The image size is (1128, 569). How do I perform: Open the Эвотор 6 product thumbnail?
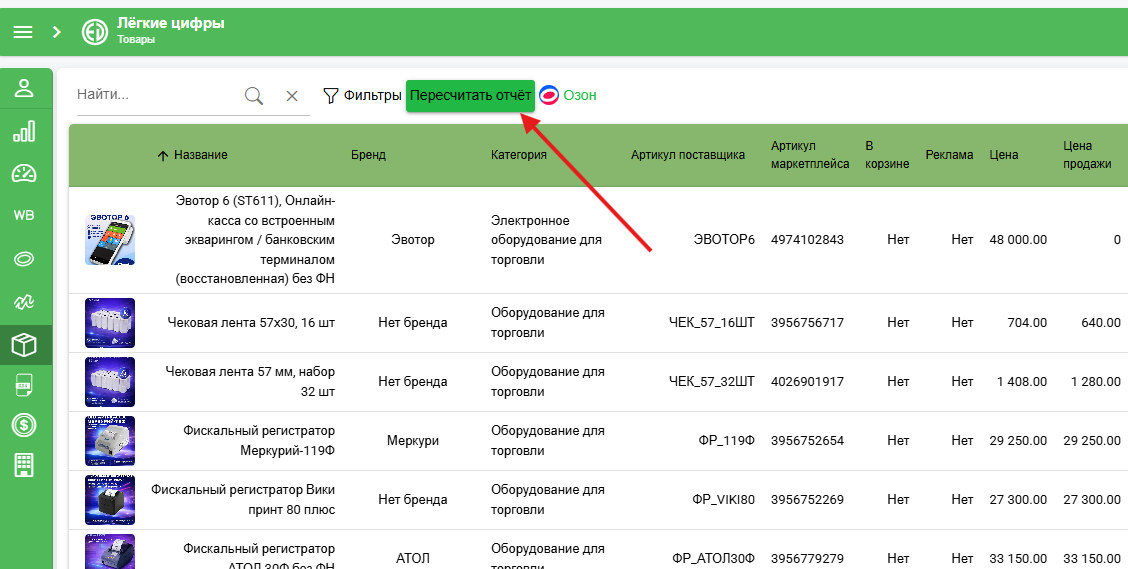coord(110,240)
